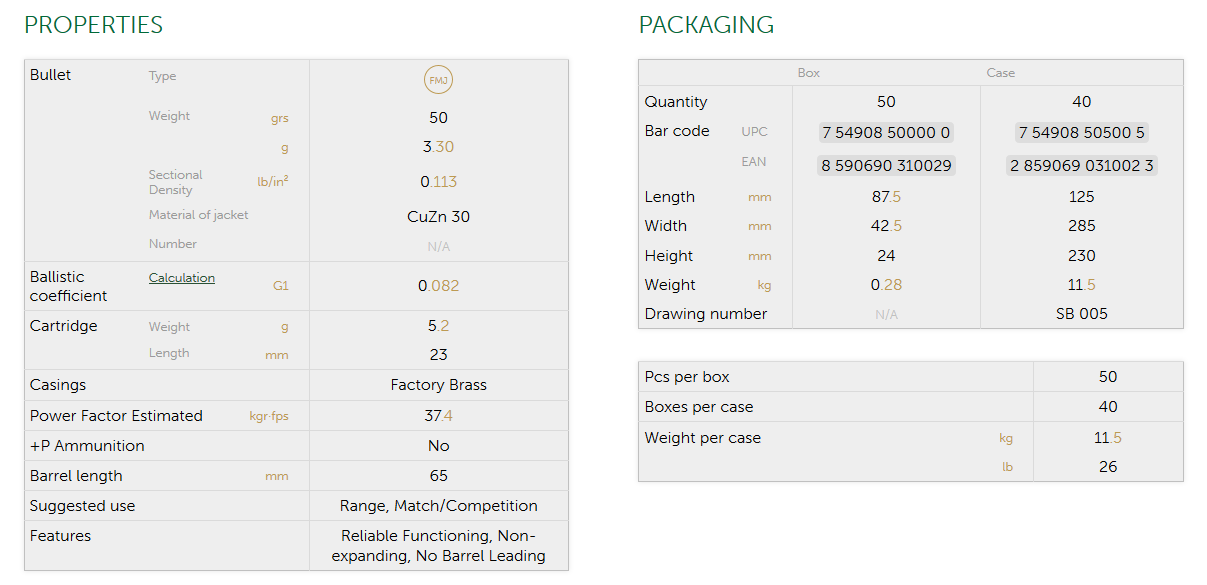1207x585 pixels.
Task: Click the FMJ bullet type icon
Action: (438, 80)
